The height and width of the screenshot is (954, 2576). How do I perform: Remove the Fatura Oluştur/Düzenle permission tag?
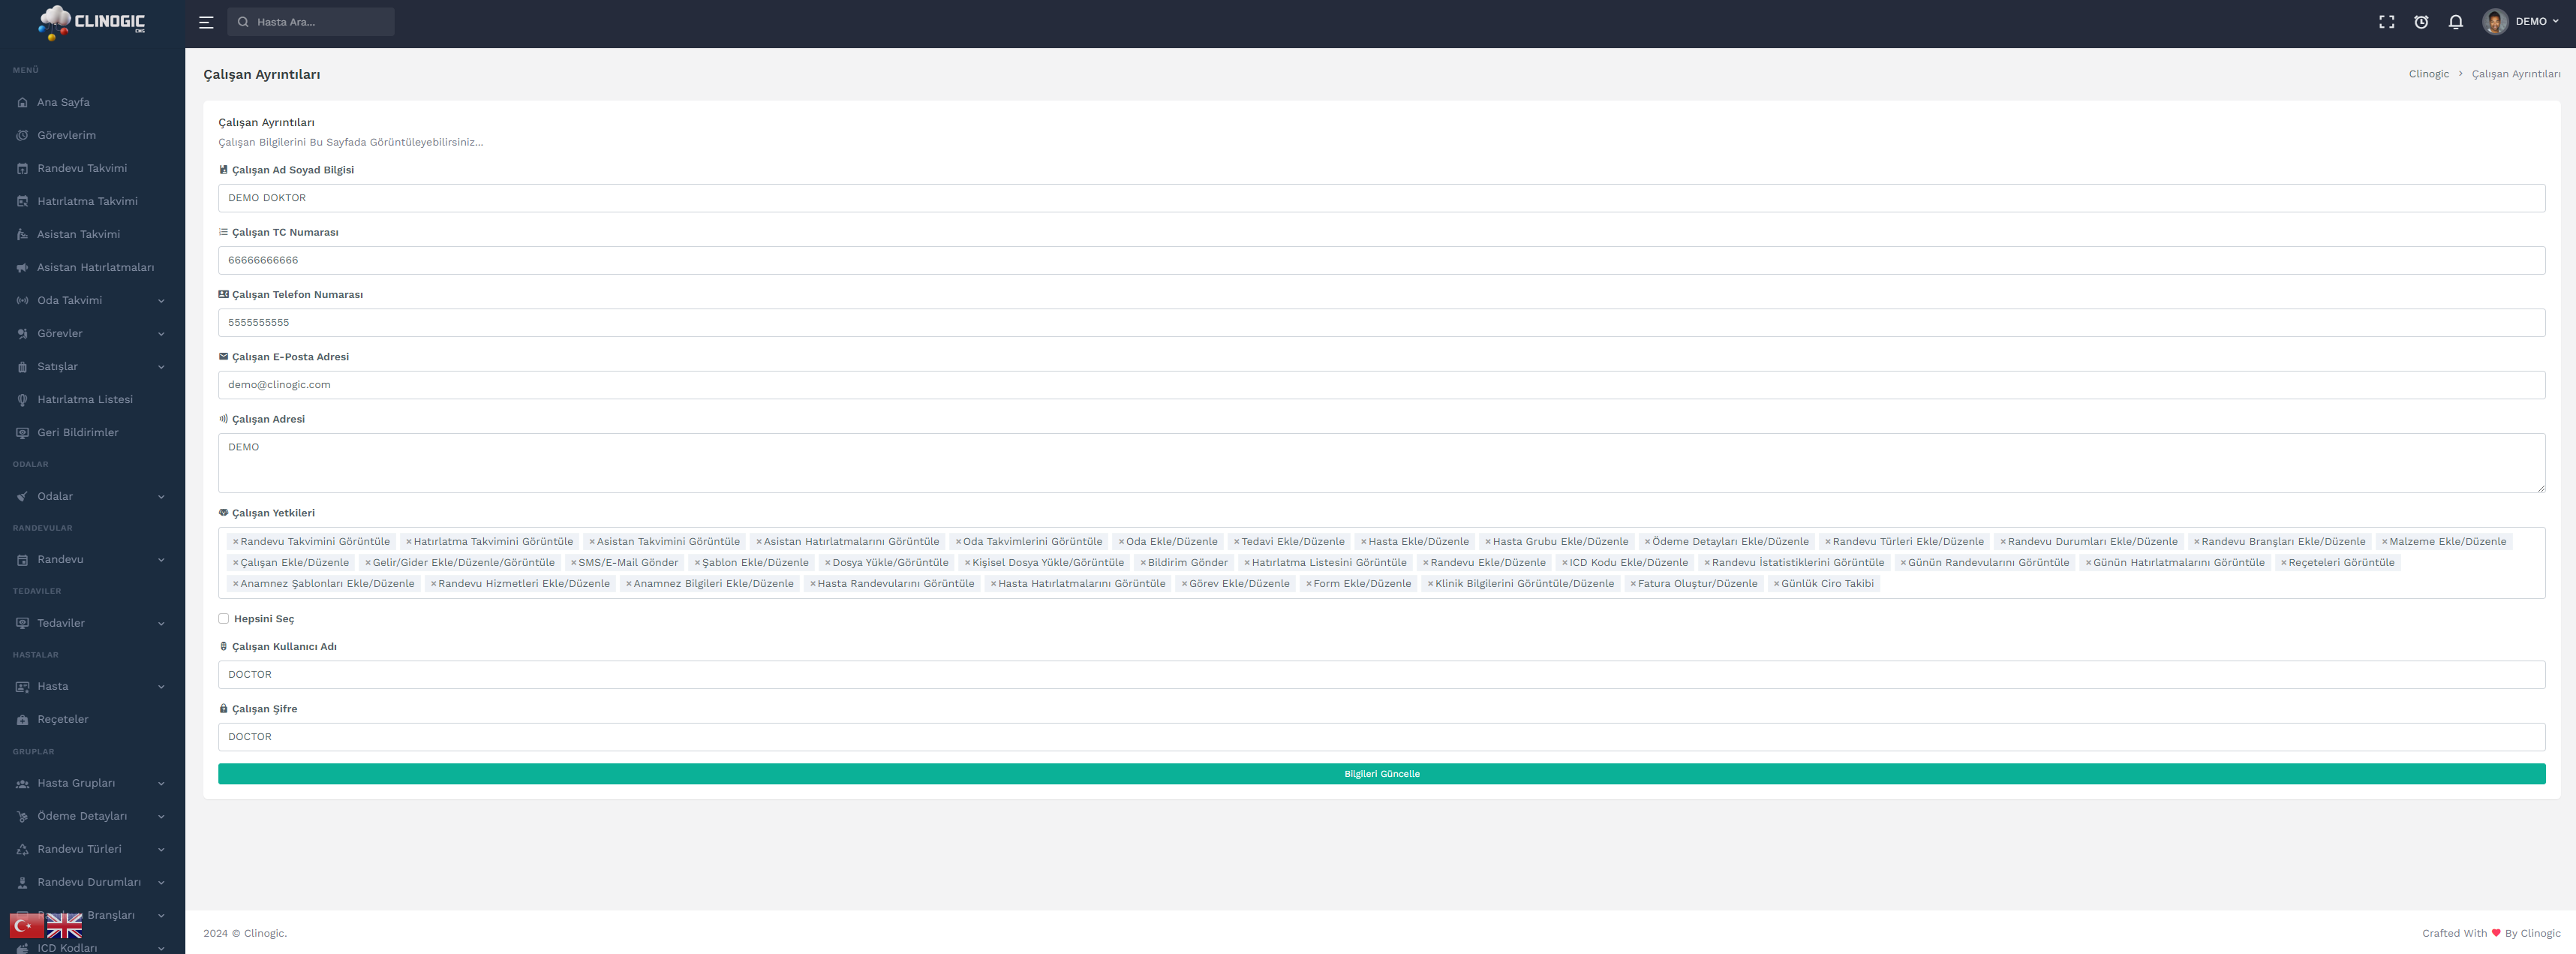[1633, 584]
